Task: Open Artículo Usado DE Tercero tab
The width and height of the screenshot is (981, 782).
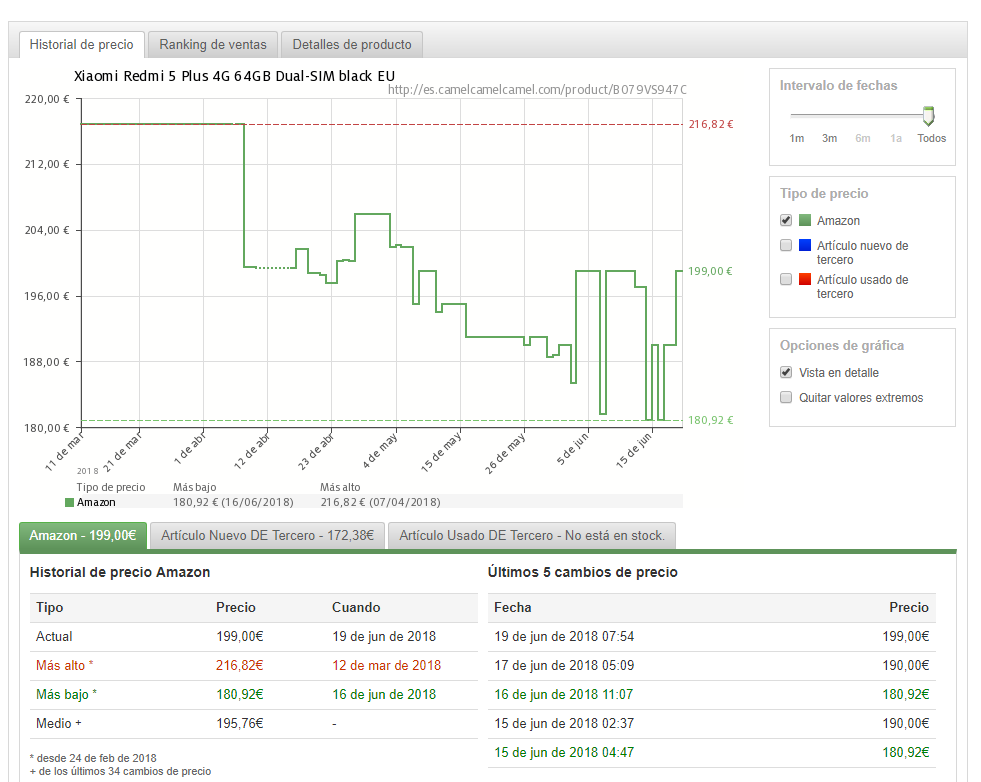Action: pyautogui.click(x=532, y=536)
